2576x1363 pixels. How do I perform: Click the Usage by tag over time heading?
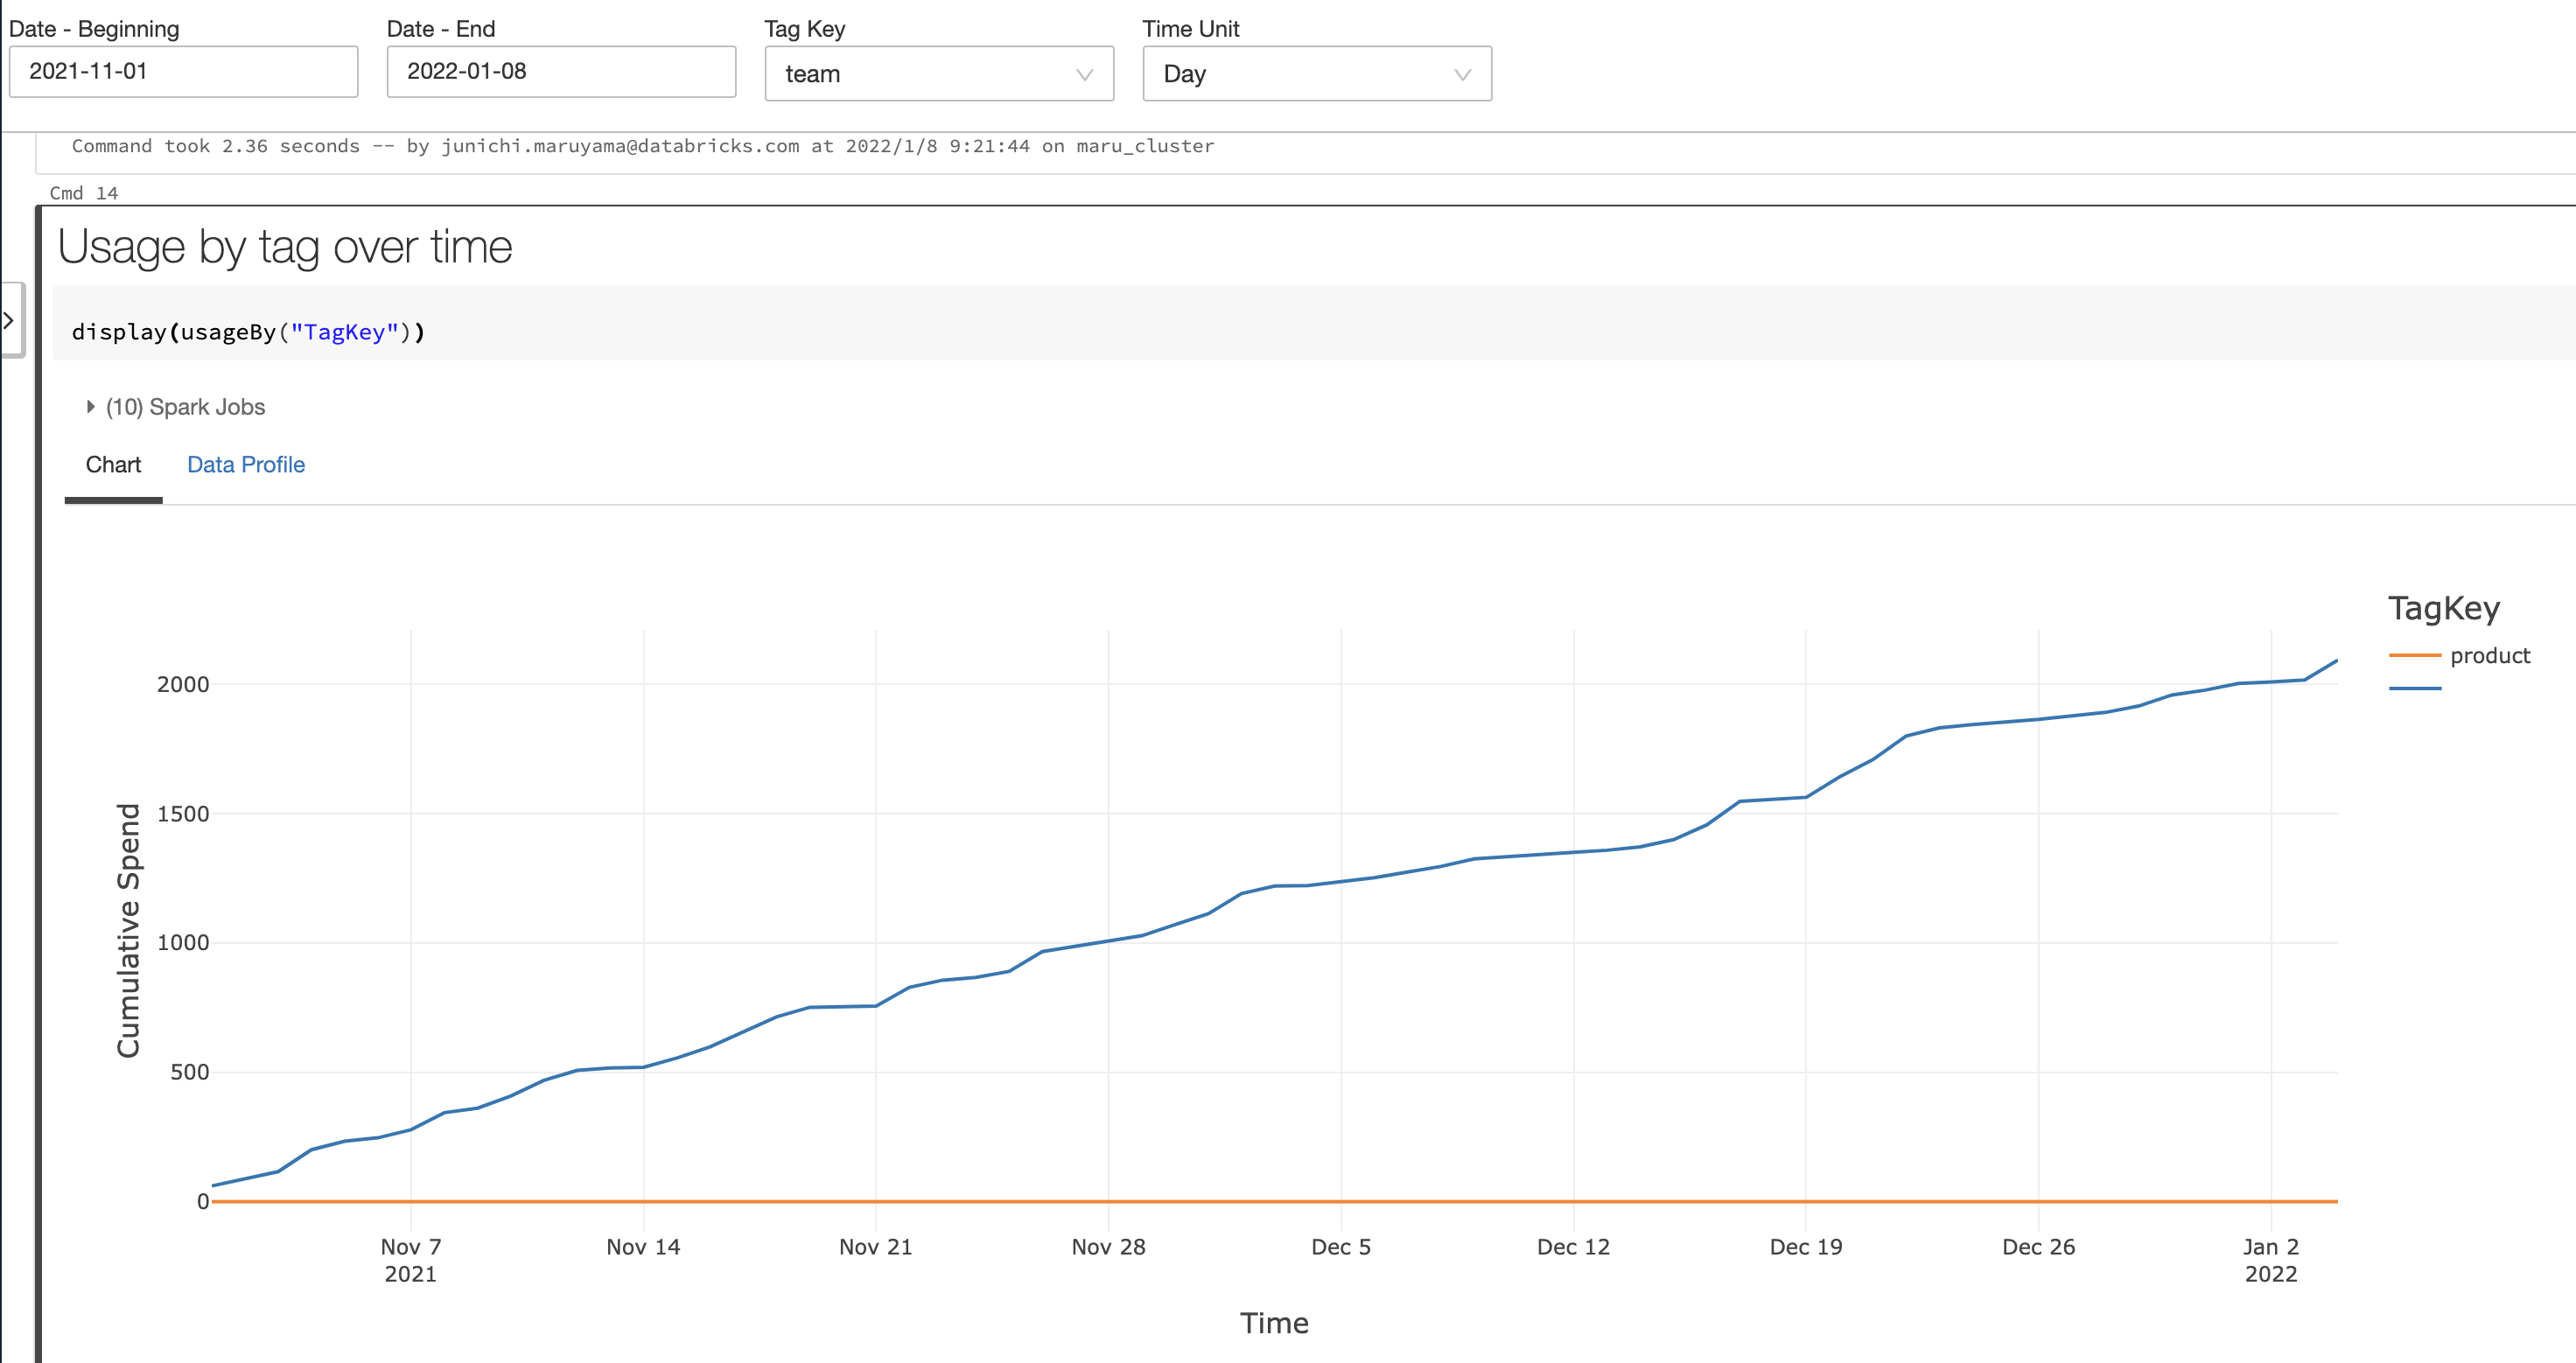[x=285, y=247]
